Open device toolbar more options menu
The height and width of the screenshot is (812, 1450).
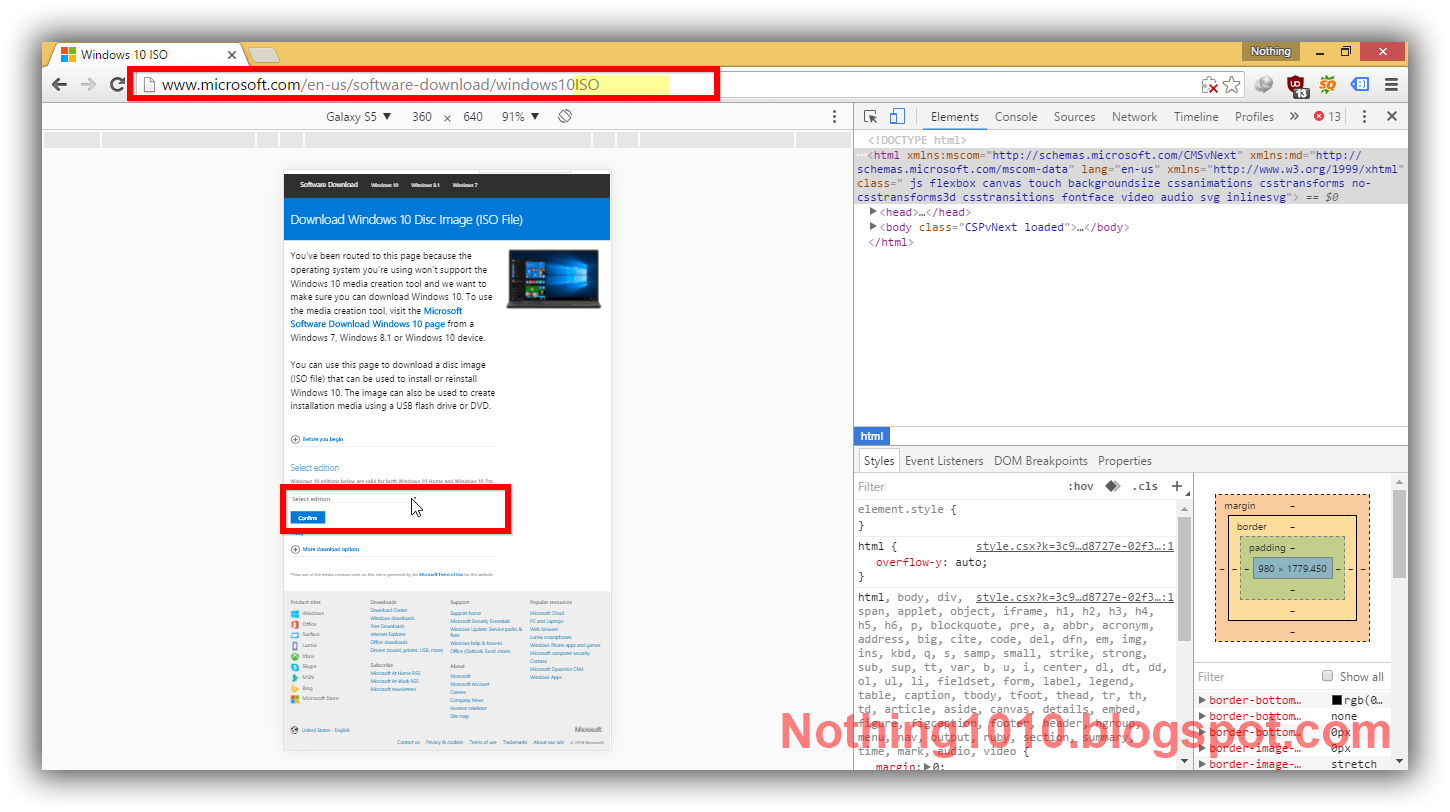(835, 117)
